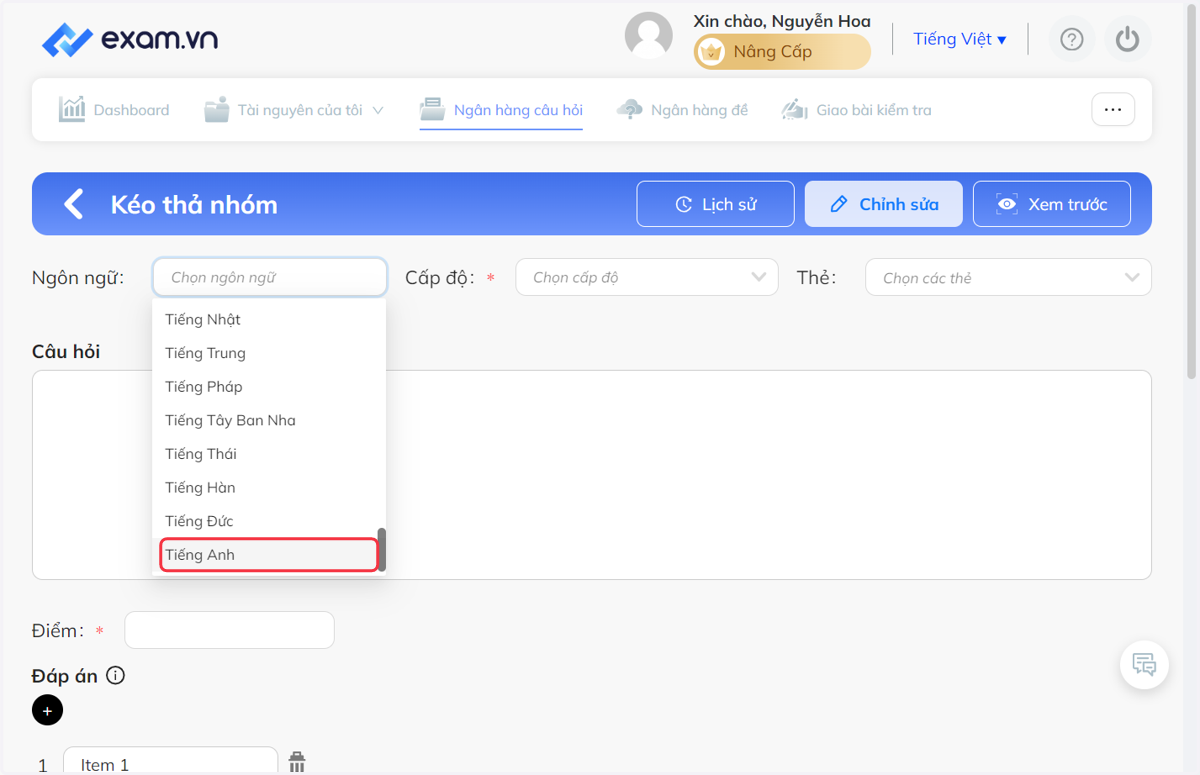Screen dimensions: 1200x775
Task: Click the Giao bài kiểm tra icon
Action: coord(795,110)
